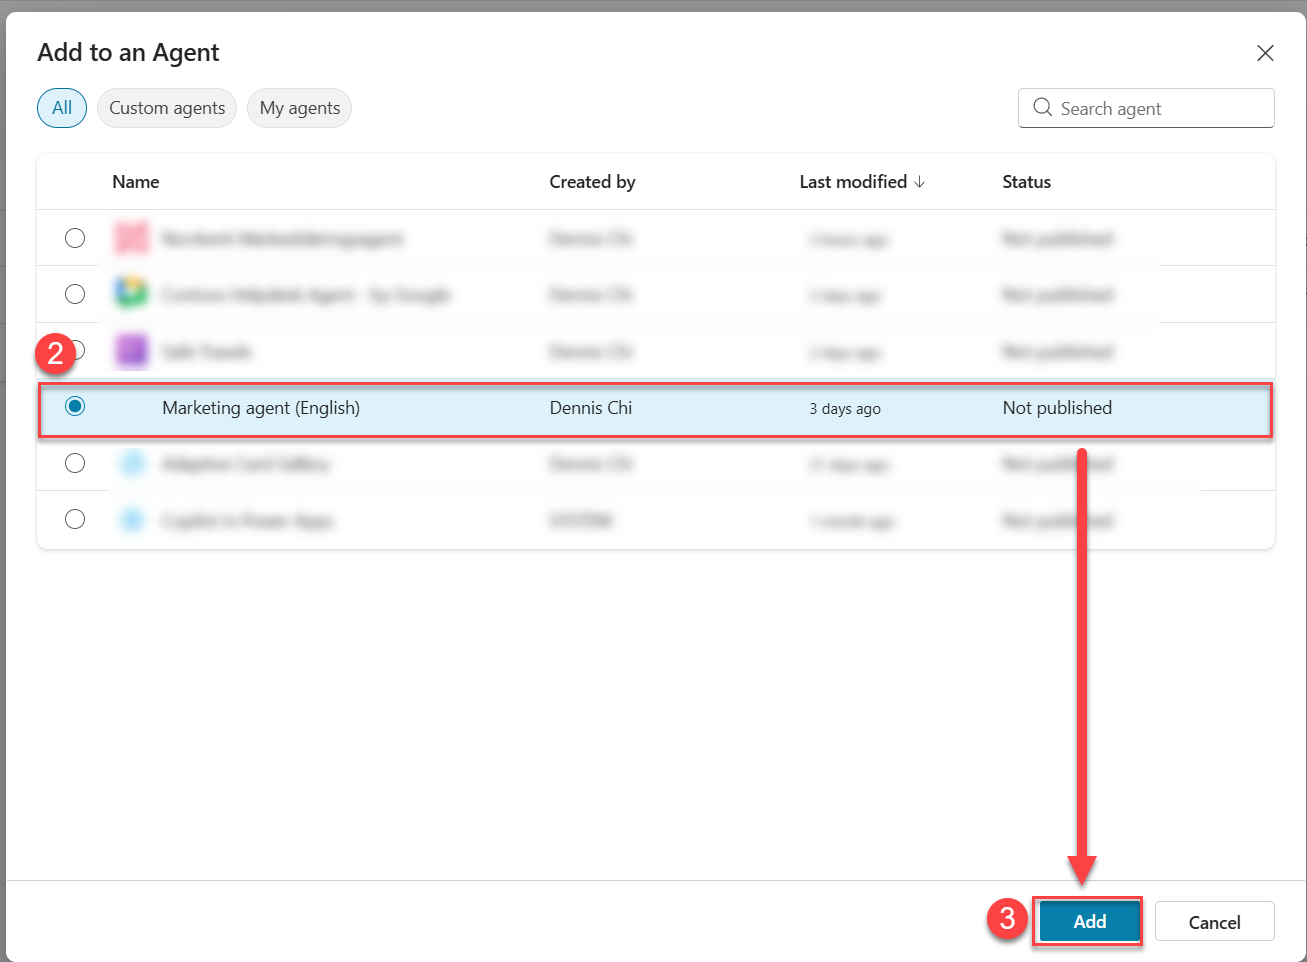
Task: Select the radio button in the last row
Action: pyautogui.click(x=75, y=519)
